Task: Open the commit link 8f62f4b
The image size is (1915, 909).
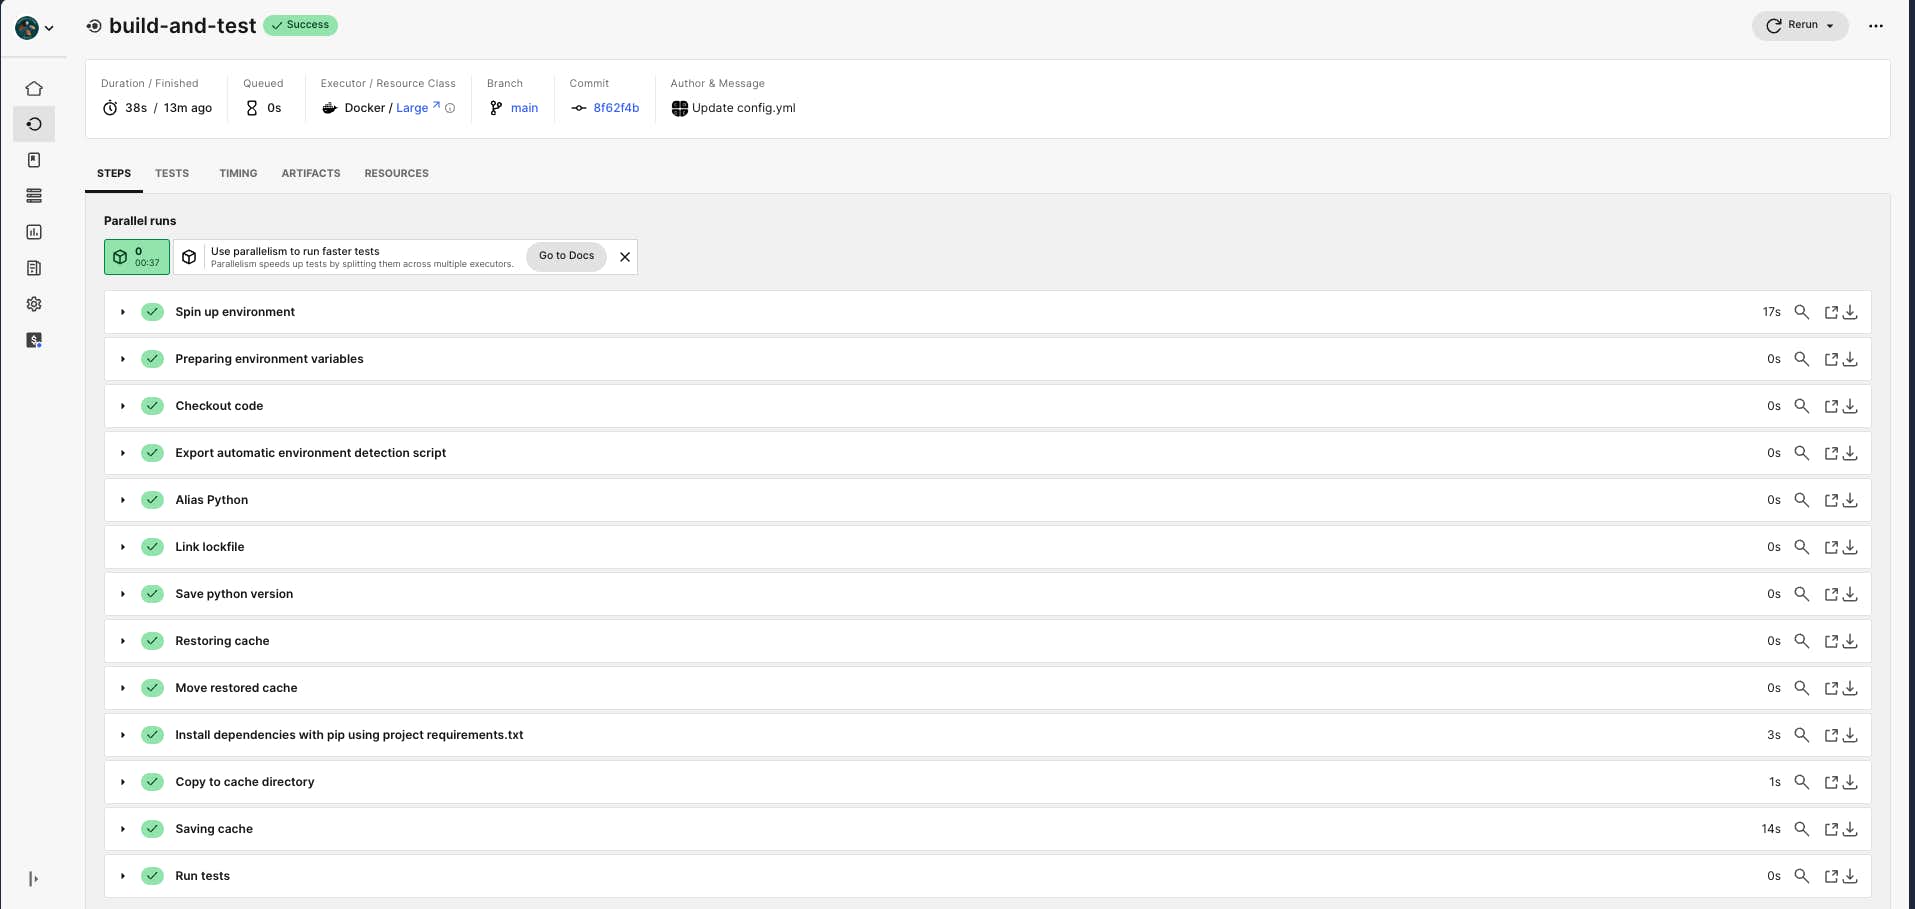Action: [x=615, y=108]
